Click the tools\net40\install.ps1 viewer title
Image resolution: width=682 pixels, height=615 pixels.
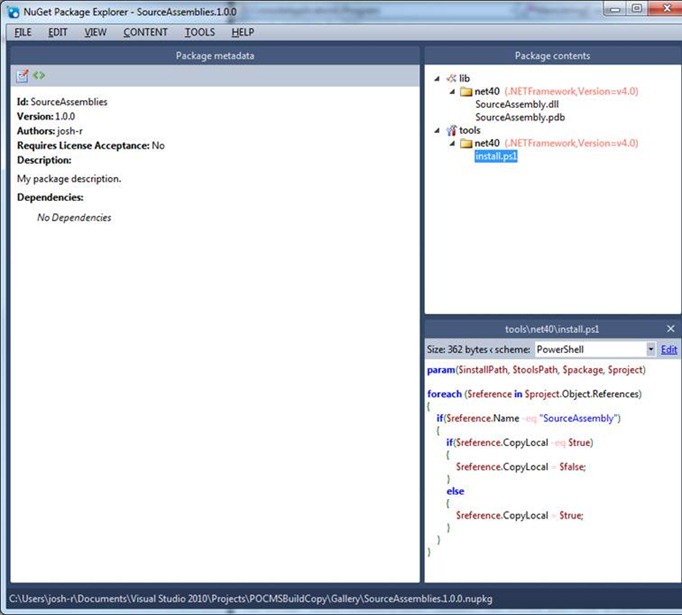coord(552,329)
